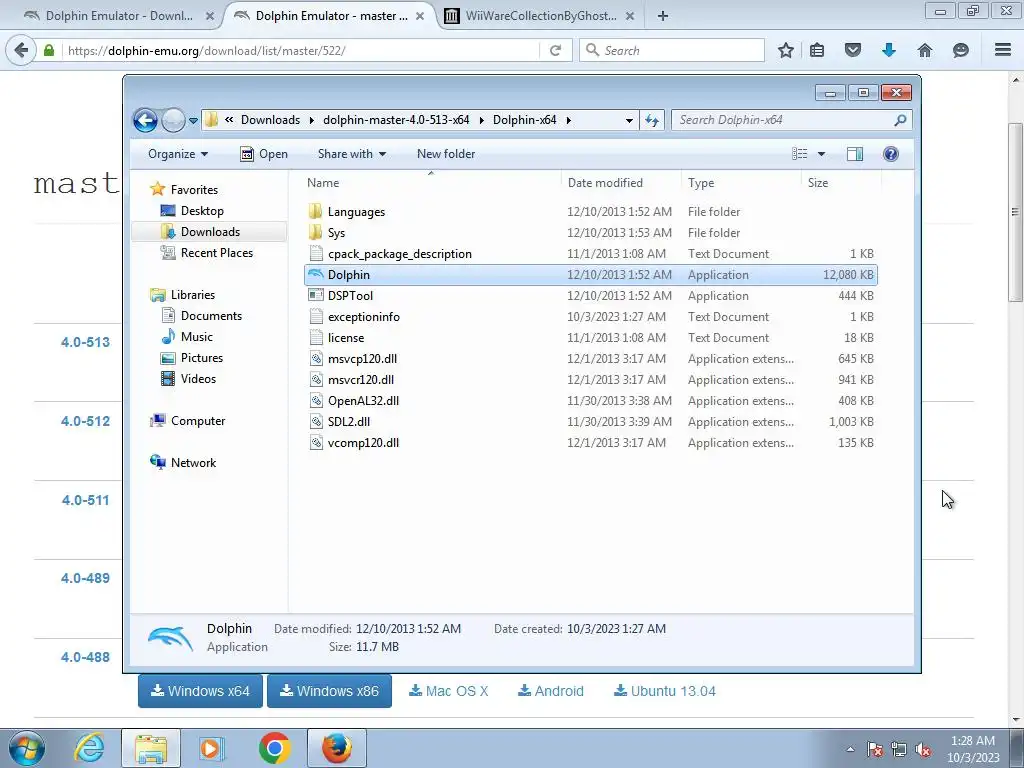1024x768 pixels.
Task: Open the Organize dropdown menu
Action: tap(178, 154)
